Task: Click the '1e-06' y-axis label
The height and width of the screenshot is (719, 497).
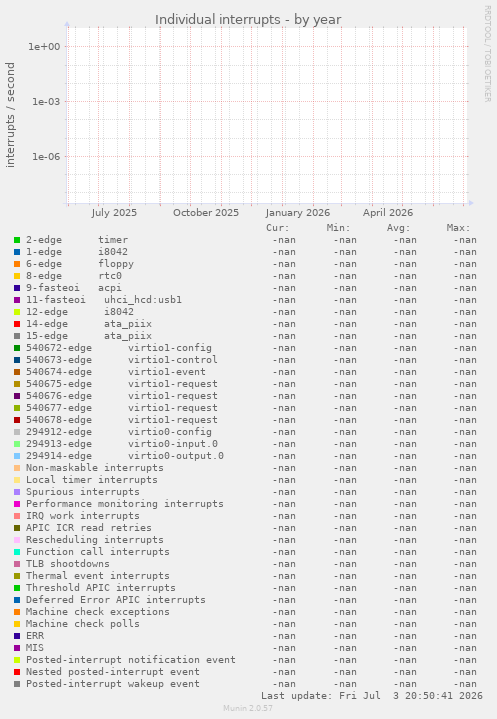Action: pyautogui.click(x=46, y=156)
